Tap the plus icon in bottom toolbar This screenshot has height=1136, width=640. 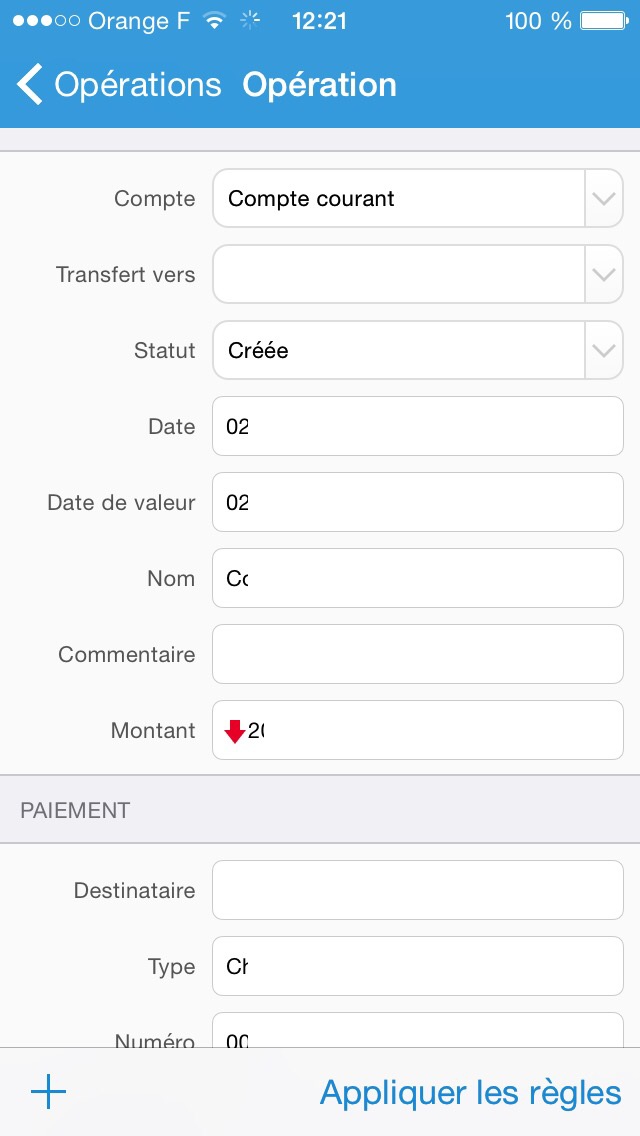click(48, 1092)
